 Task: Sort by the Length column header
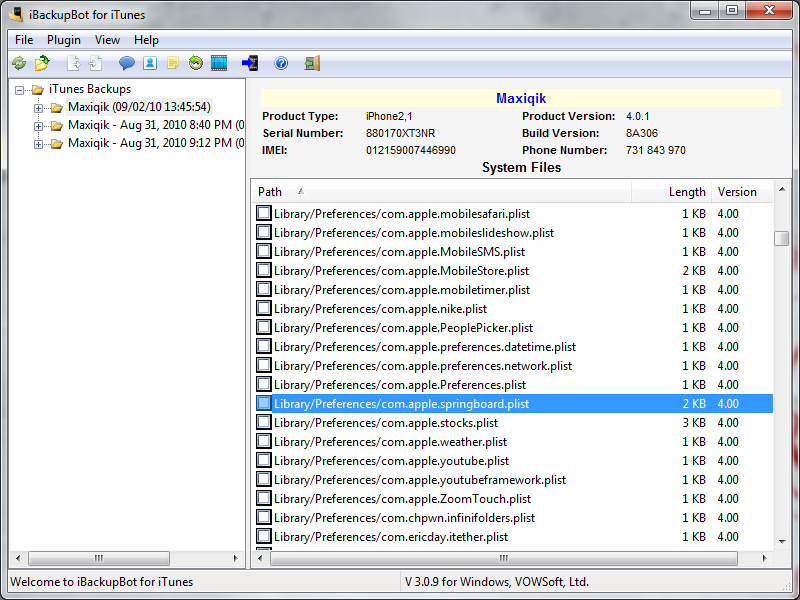pos(671,192)
